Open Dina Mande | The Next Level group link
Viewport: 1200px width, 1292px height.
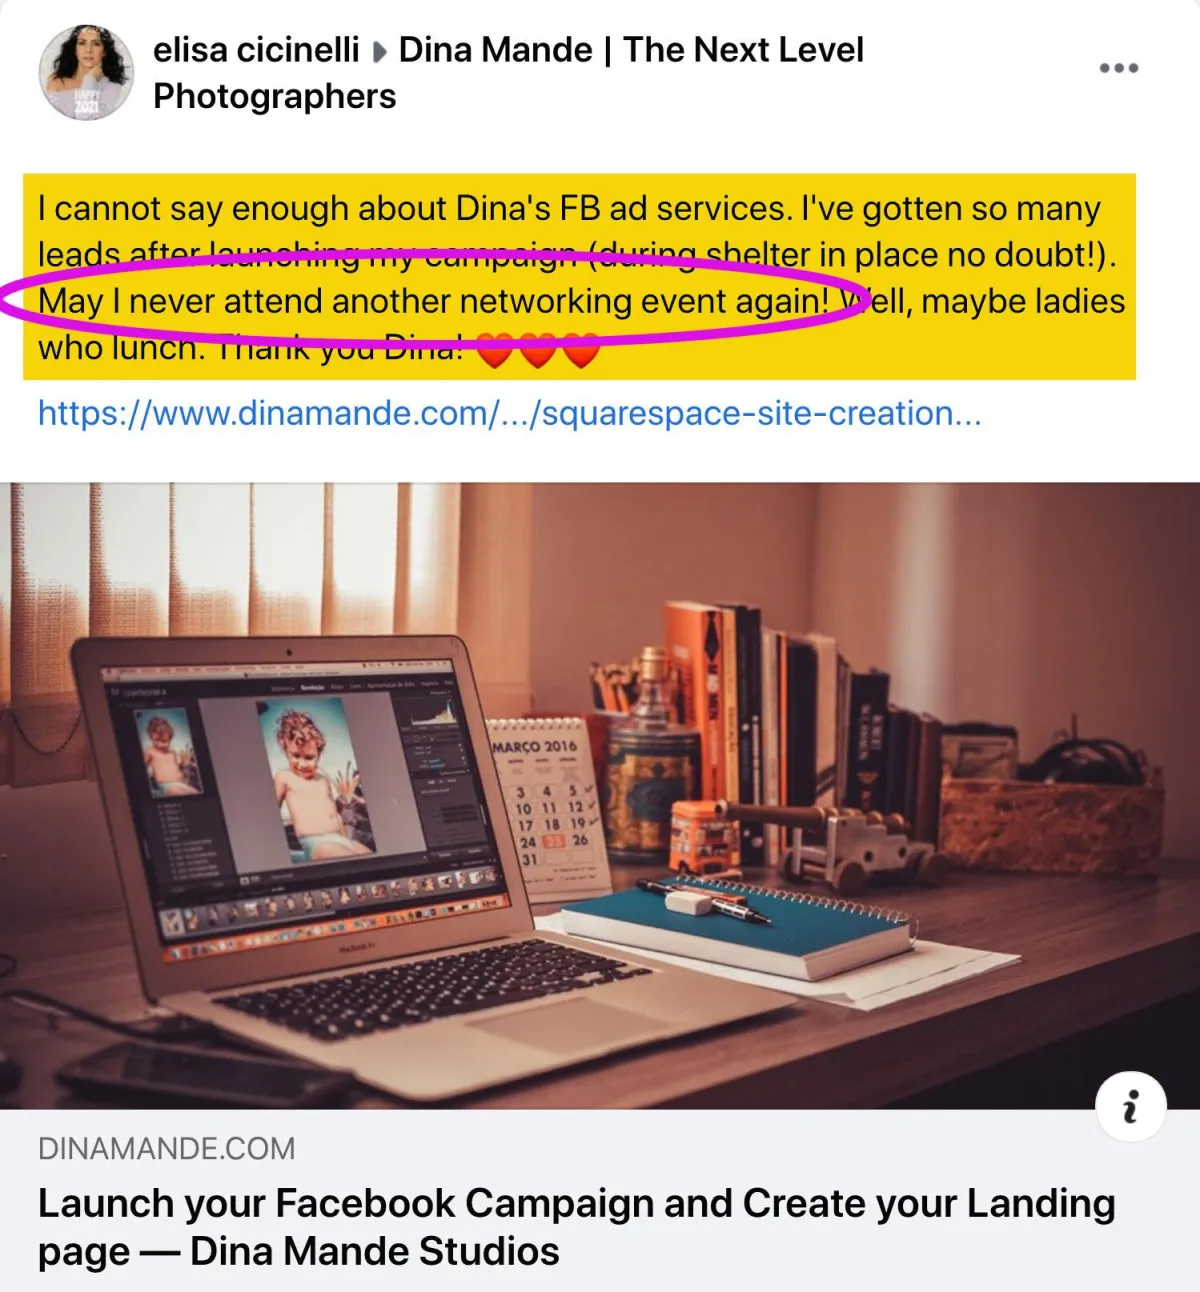508,73
